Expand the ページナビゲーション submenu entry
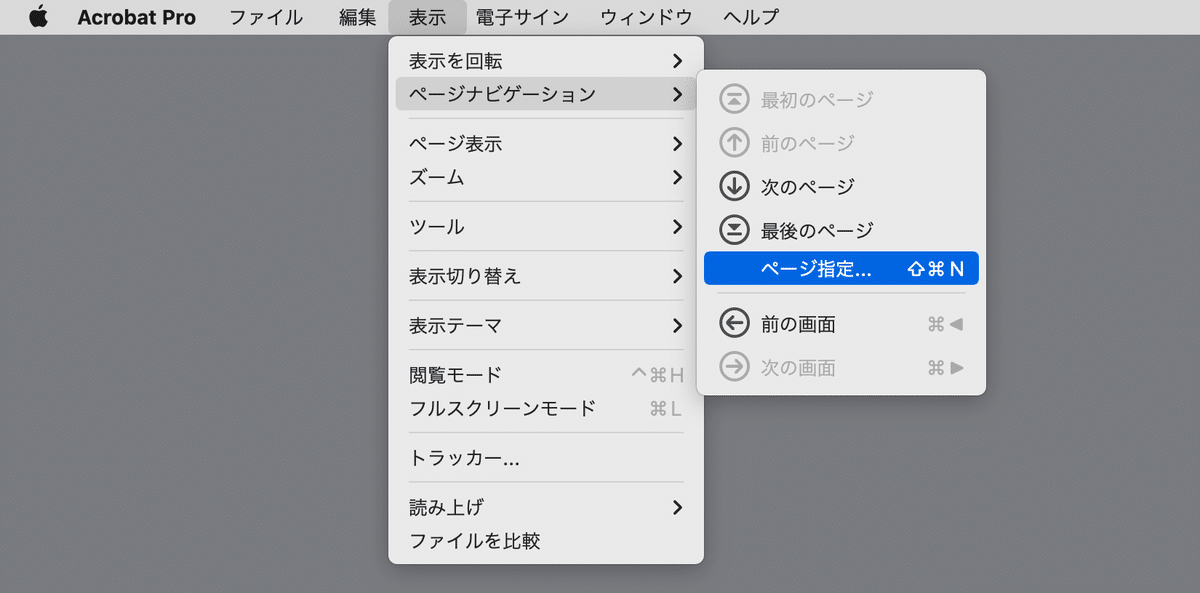Image resolution: width=1200 pixels, height=593 pixels. click(x=546, y=94)
